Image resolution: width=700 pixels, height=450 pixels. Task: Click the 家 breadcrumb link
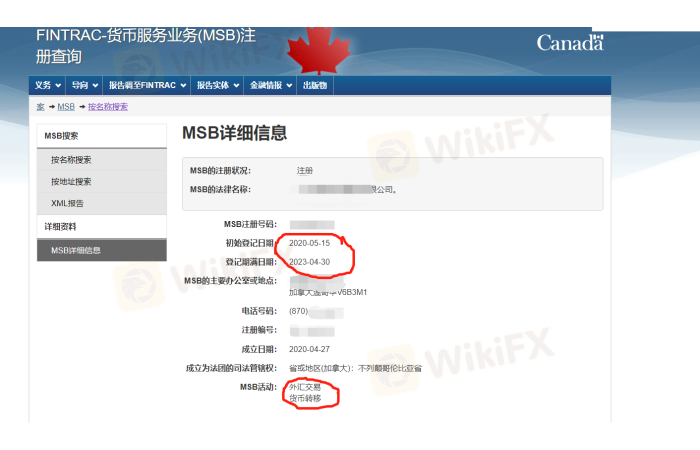click(40, 107)
